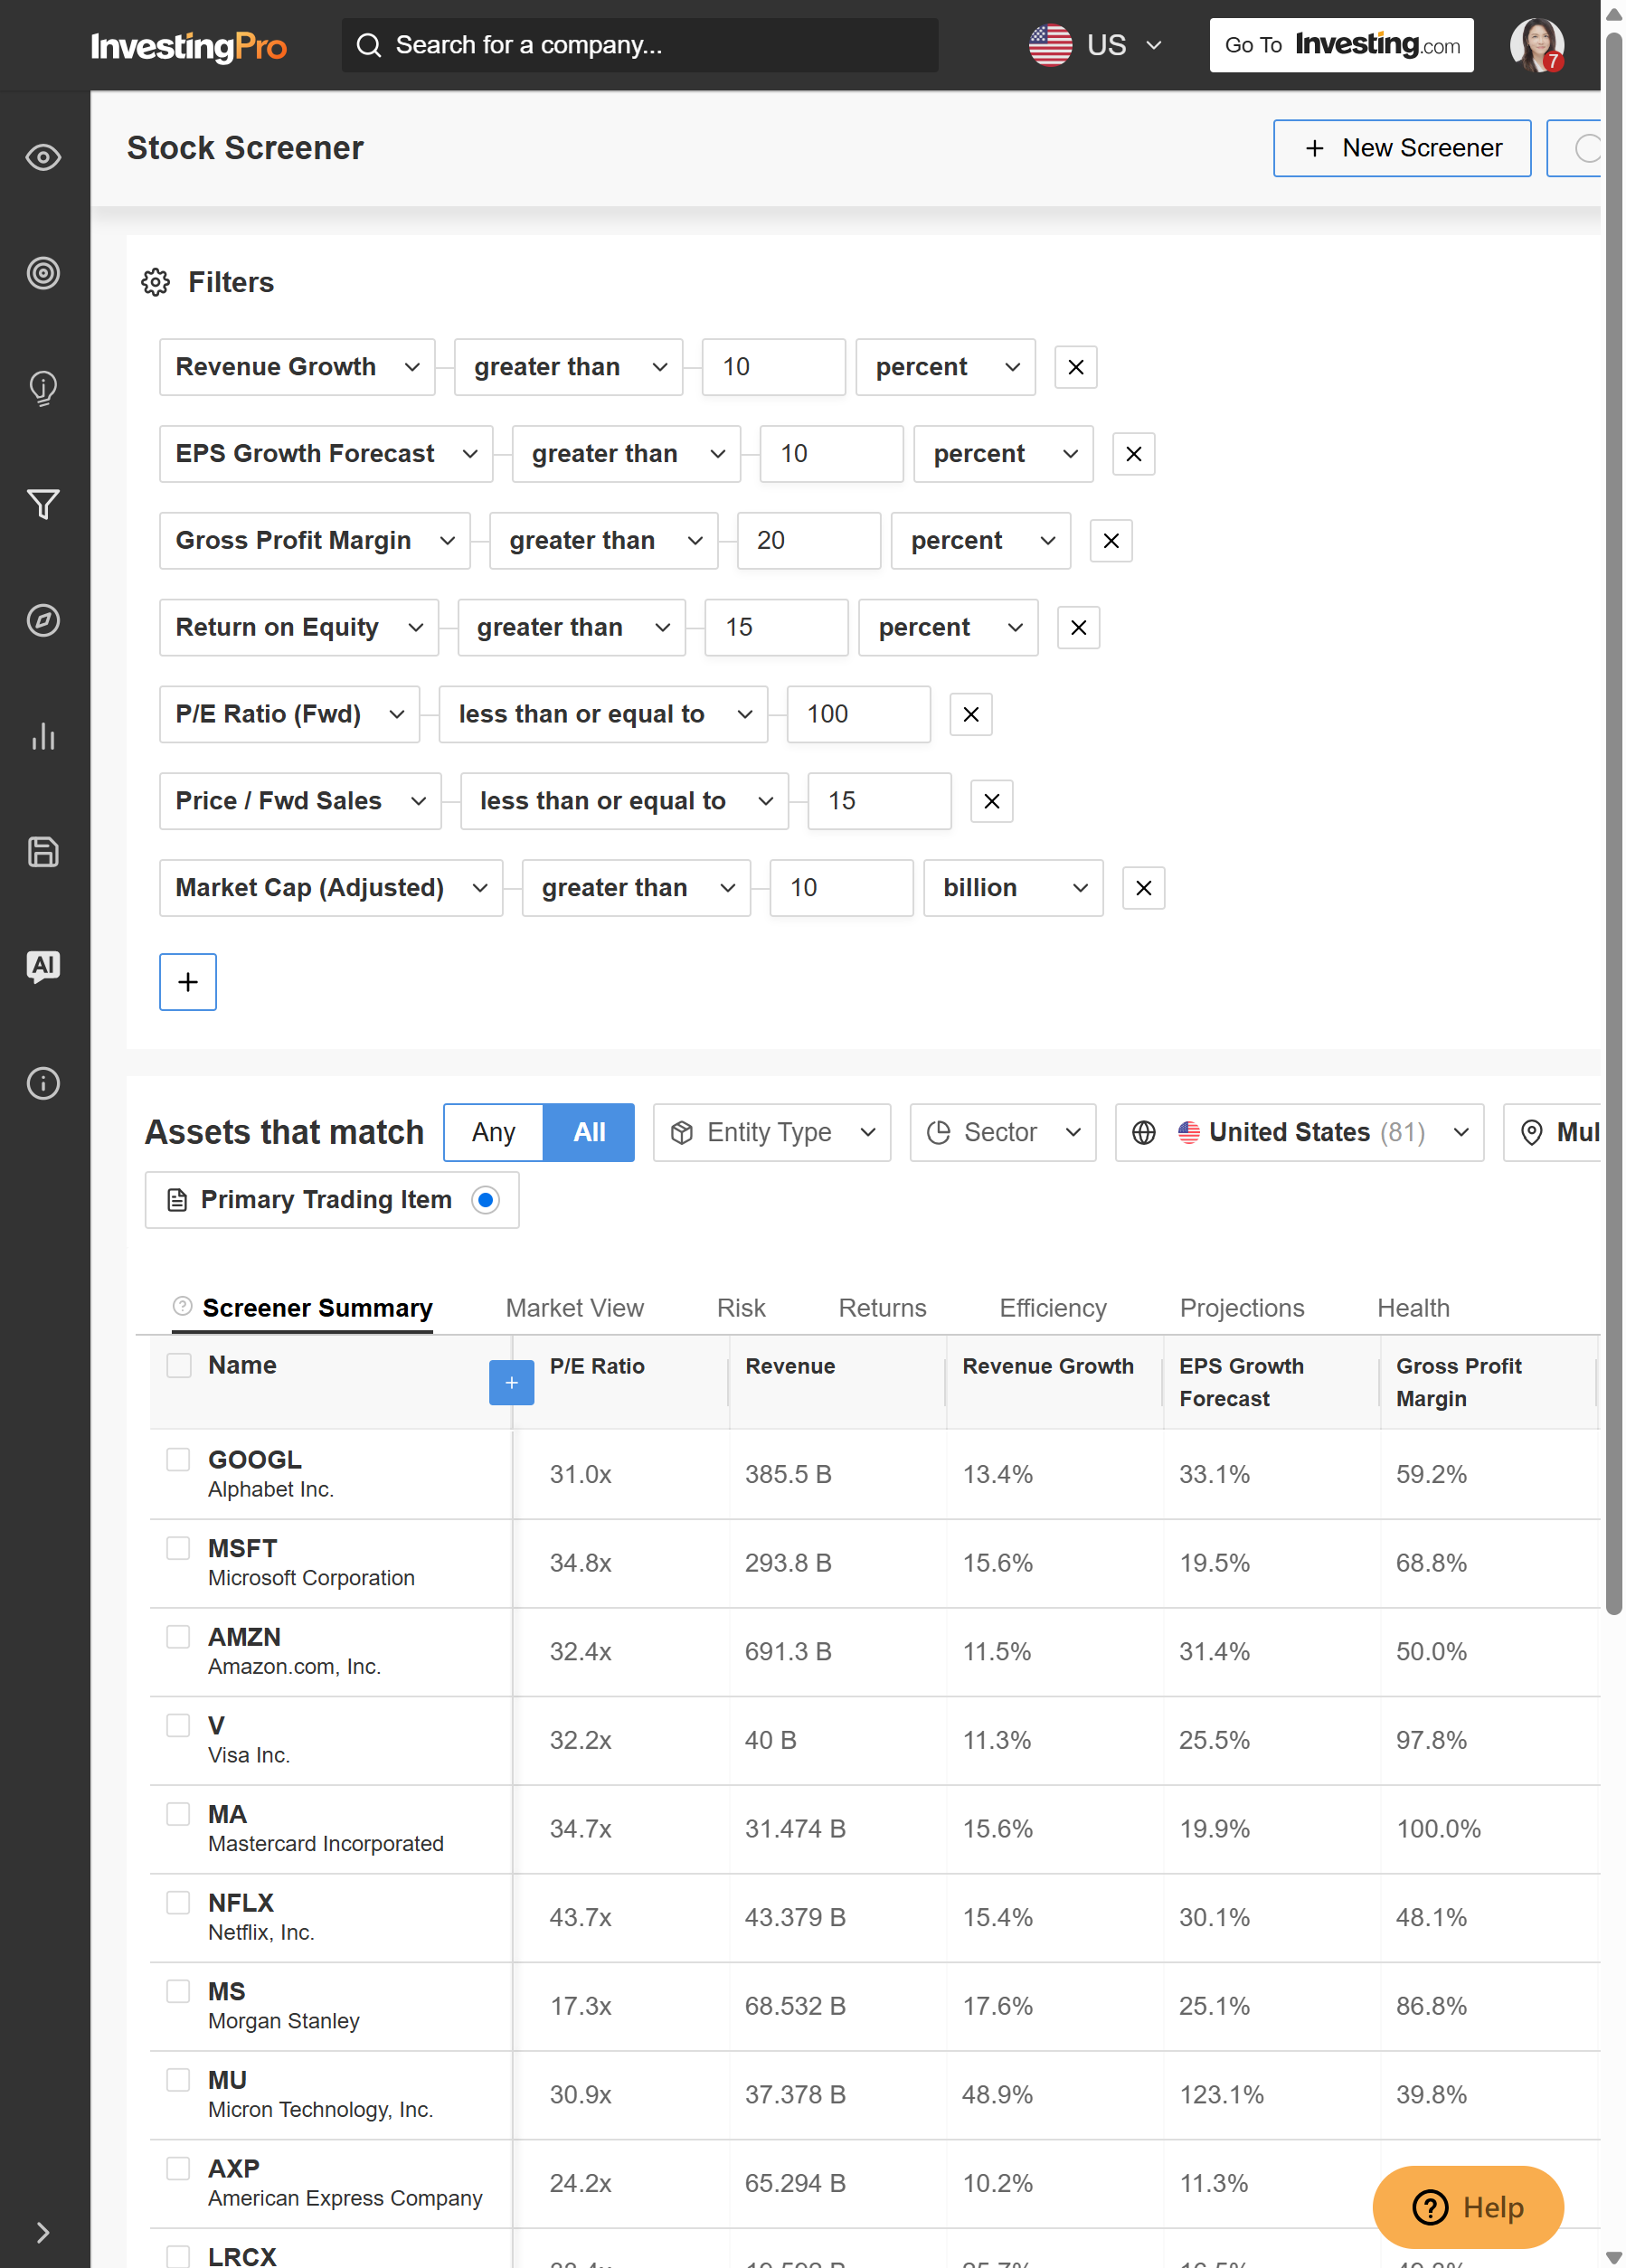Viewport: 1626px width, 2268px height.
Task: Open the EPS Growth Forecast metric dropdown
Action: (326, 454)
